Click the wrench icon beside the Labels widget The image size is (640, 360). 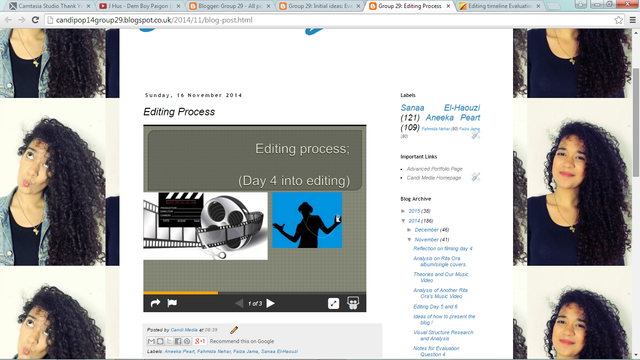coord(476,136)
